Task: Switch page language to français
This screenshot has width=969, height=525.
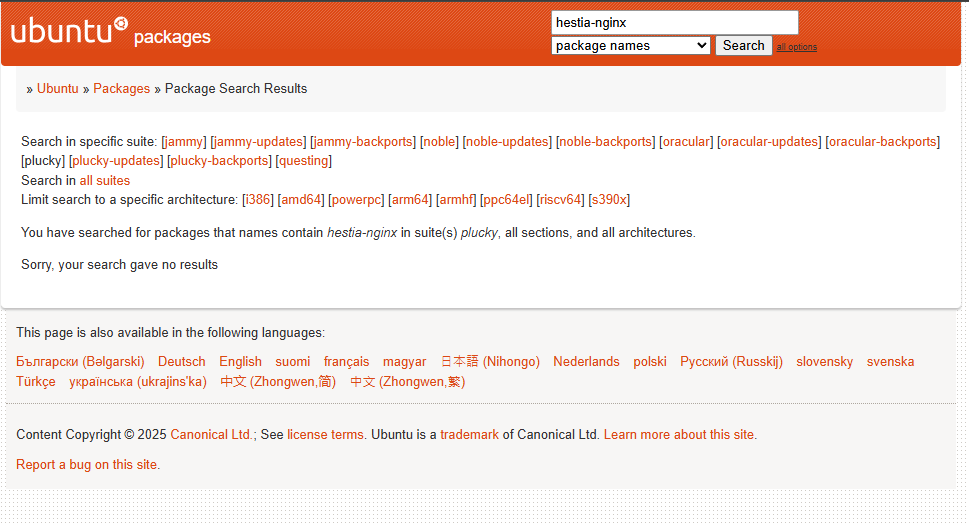Action: click(x=347, y=361)
